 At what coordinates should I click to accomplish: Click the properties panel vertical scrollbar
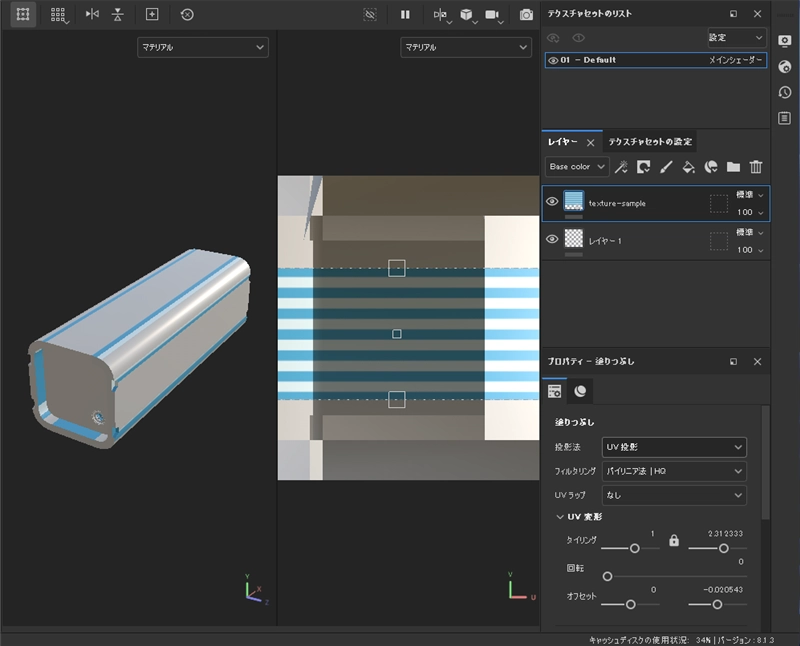point(765,463)
